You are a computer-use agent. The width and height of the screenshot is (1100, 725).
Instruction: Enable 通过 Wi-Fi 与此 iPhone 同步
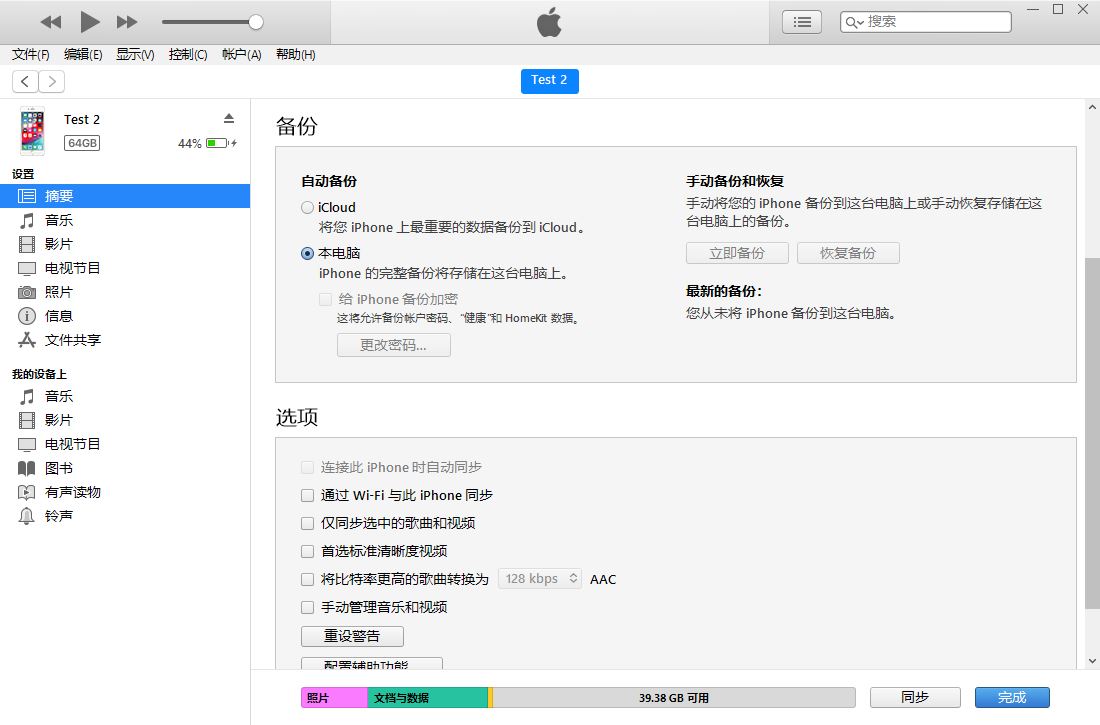tap(307, 495)
